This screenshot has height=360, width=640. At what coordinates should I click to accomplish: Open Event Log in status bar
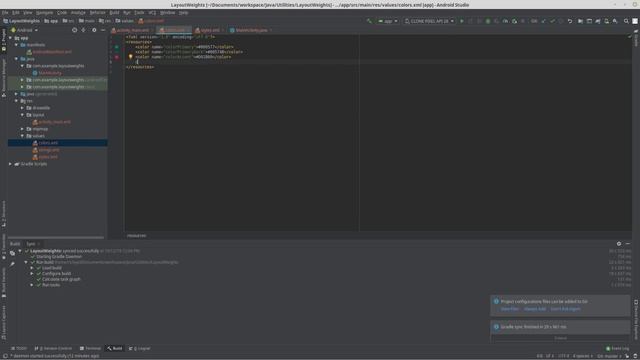coord(618,348)
